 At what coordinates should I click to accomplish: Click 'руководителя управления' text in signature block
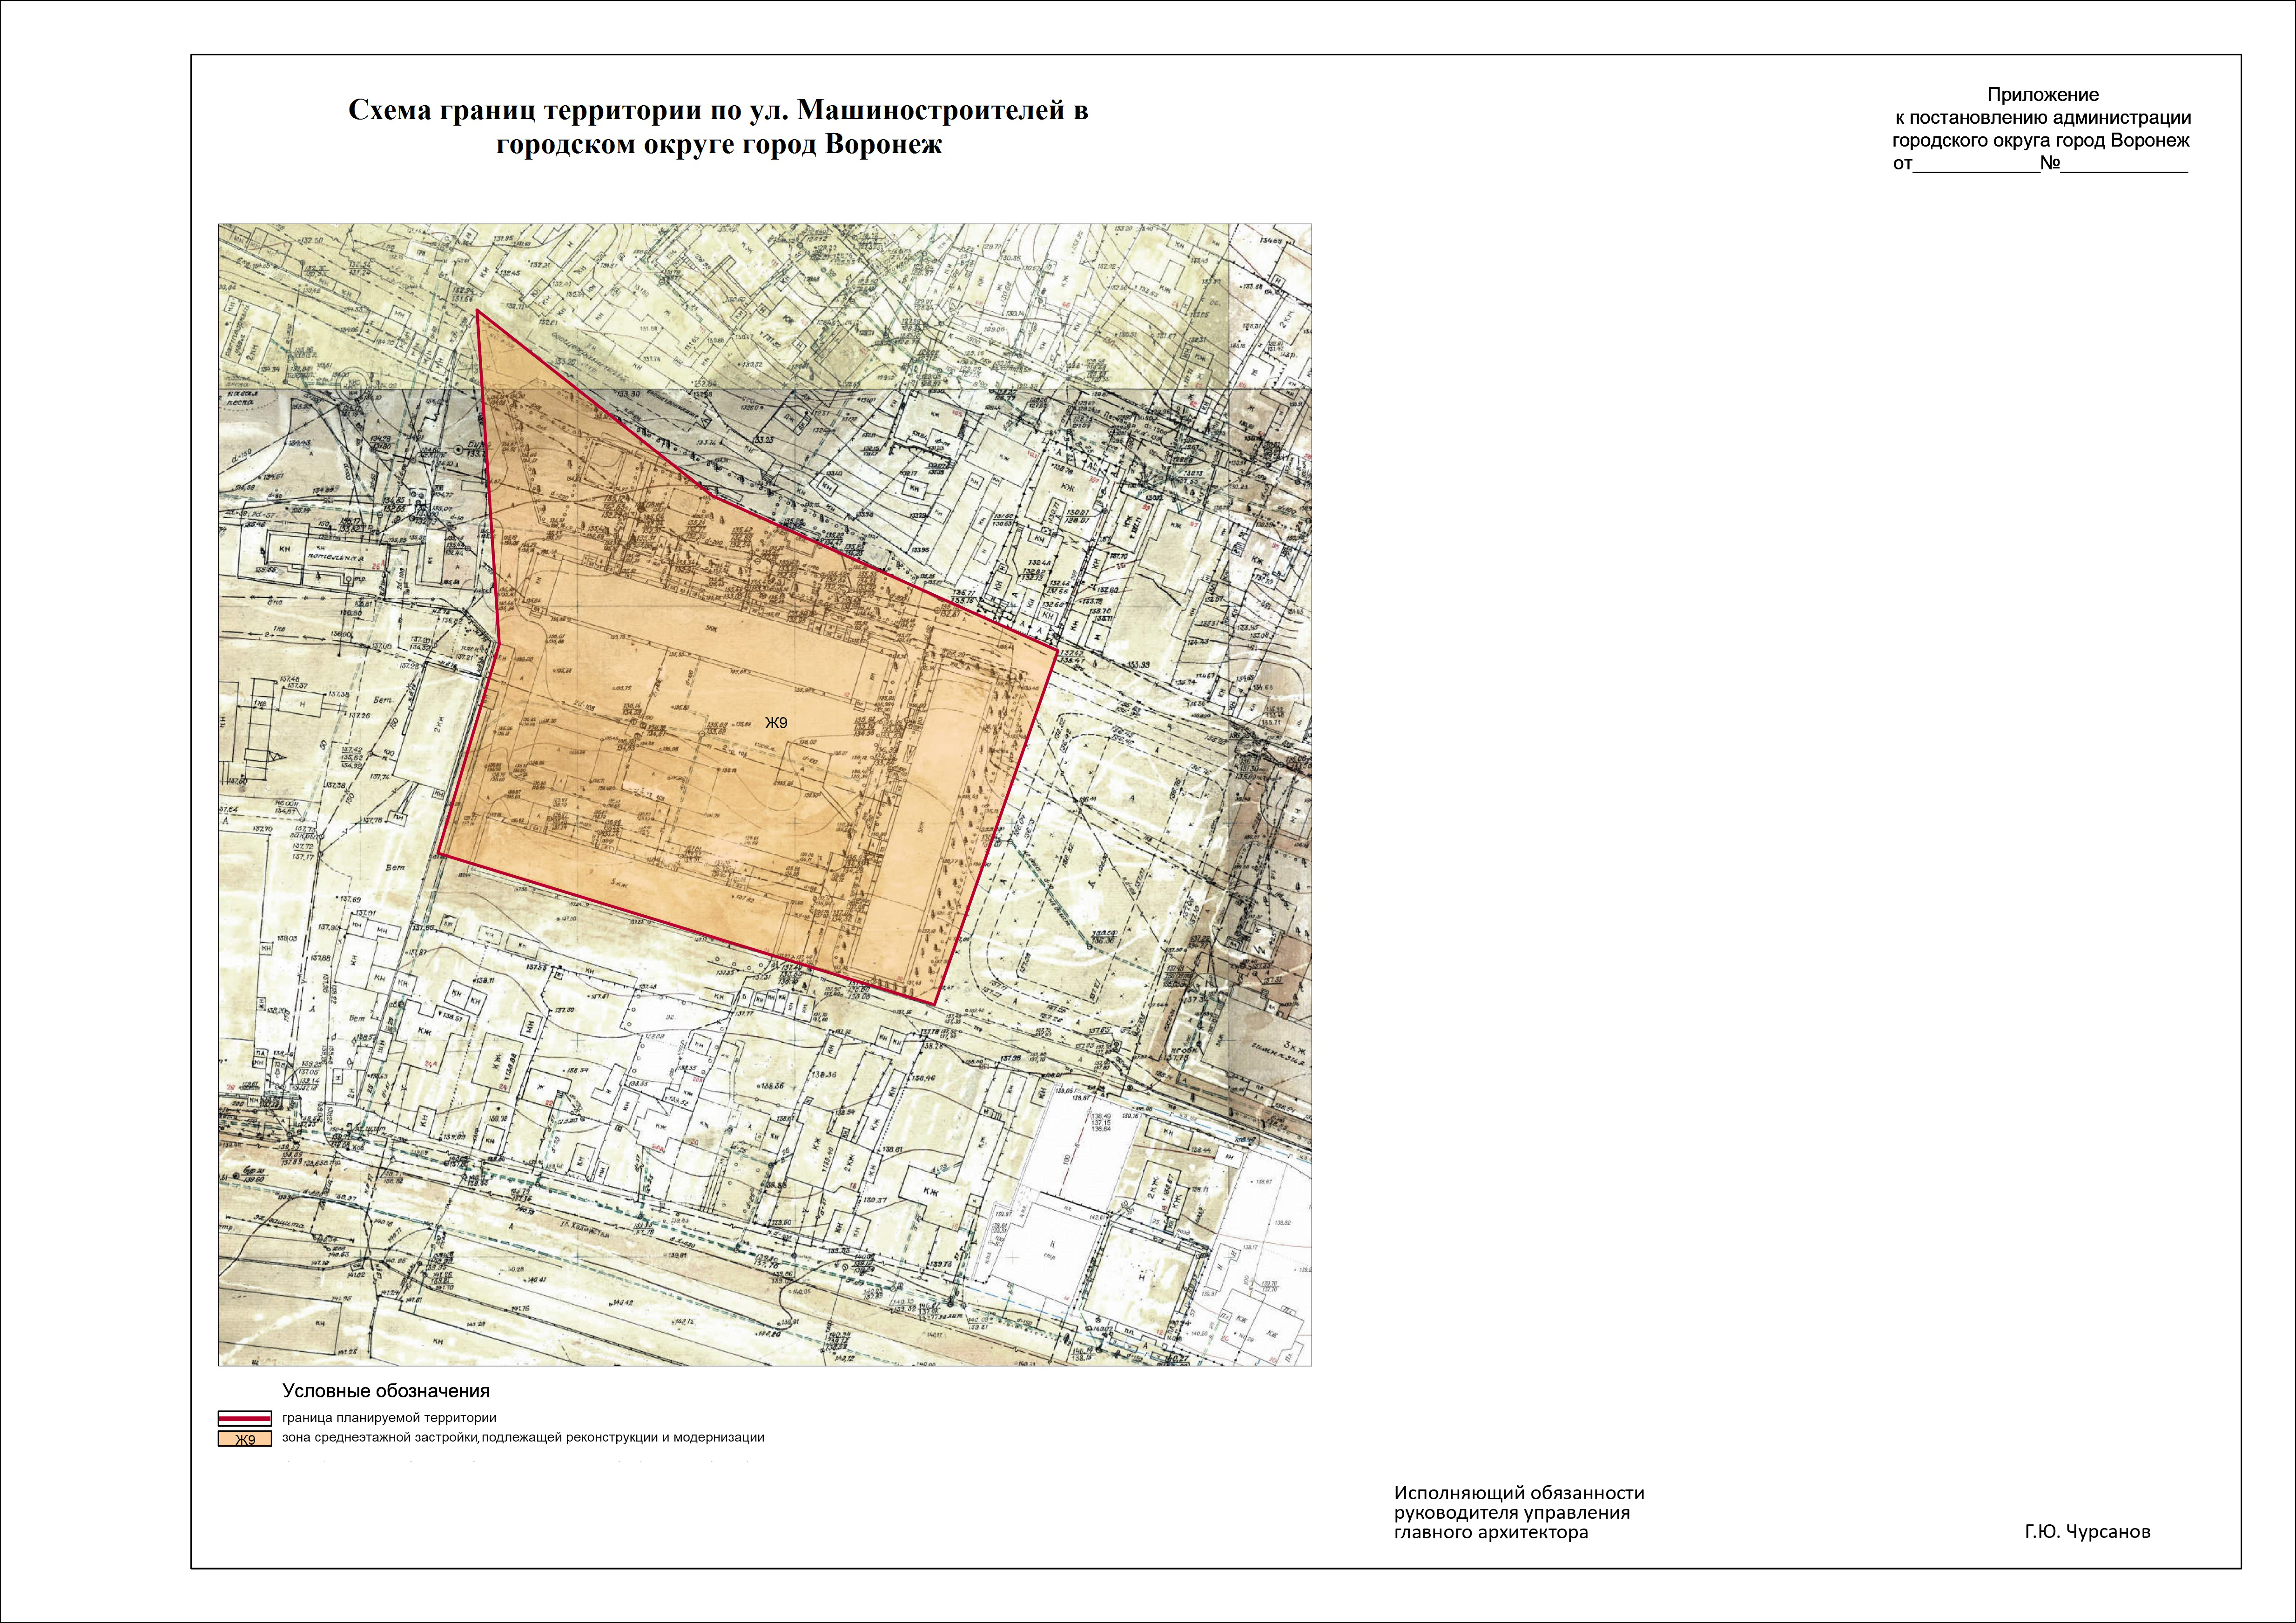pos(1512,1513)
